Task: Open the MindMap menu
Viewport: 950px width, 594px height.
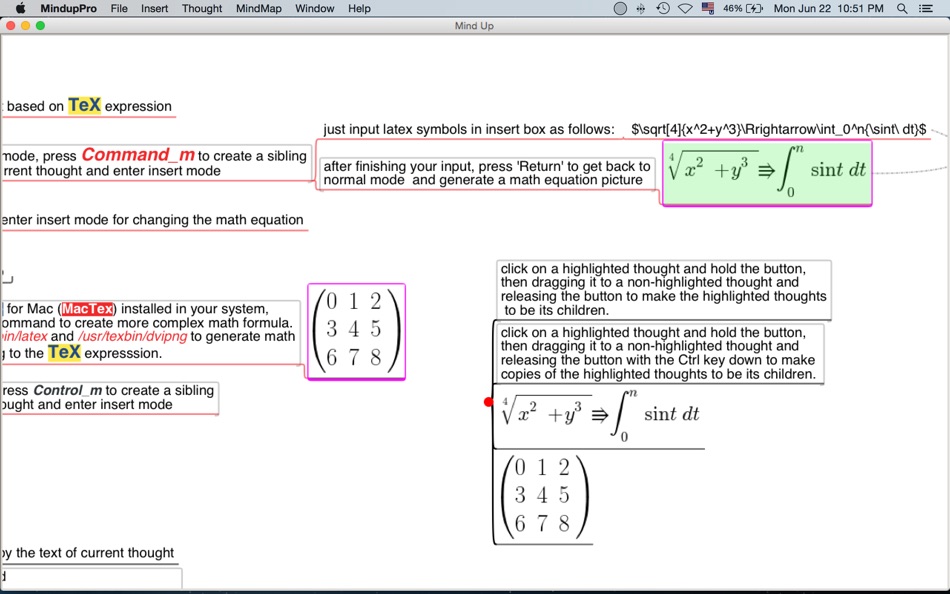Action: point(259,8)
